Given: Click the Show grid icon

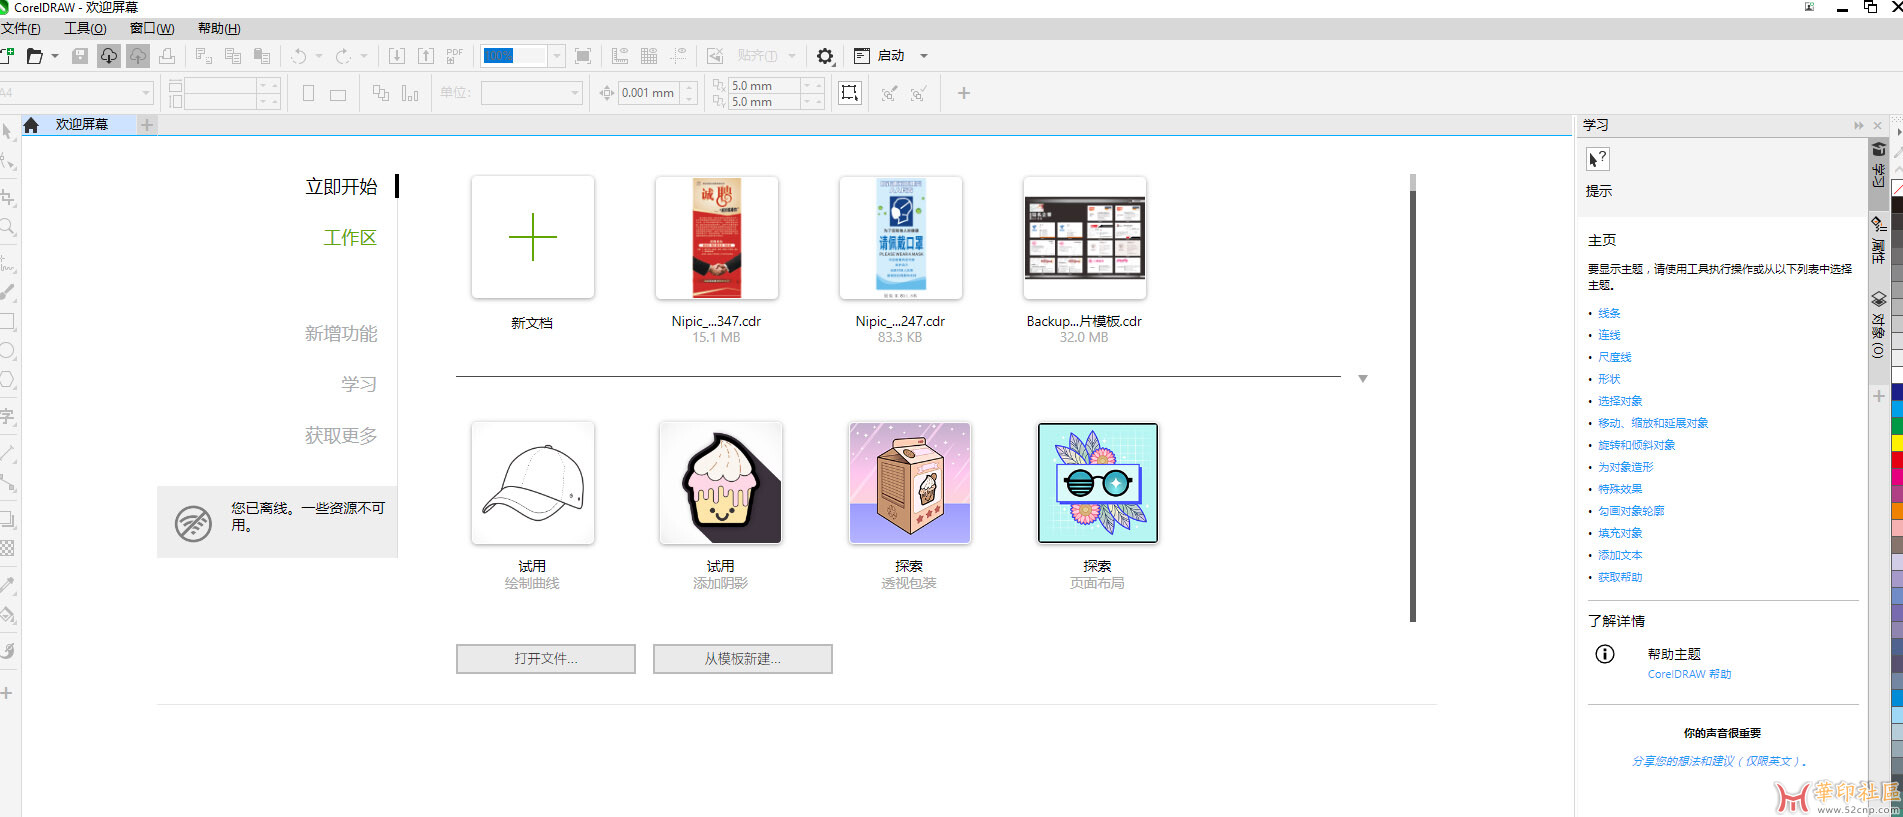Looking at the screenshot, I should (x=649, y=56).
